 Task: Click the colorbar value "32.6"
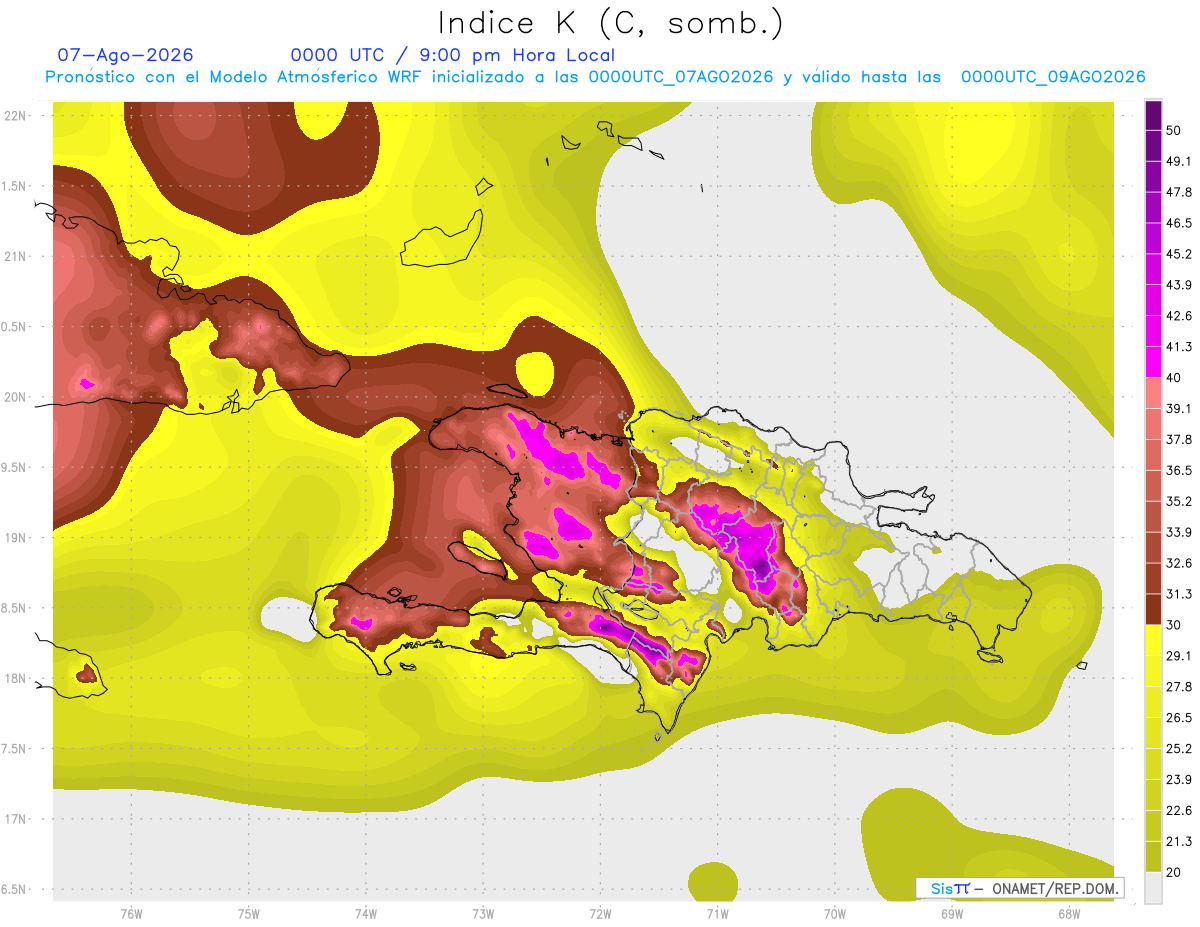coord(1178,563)
